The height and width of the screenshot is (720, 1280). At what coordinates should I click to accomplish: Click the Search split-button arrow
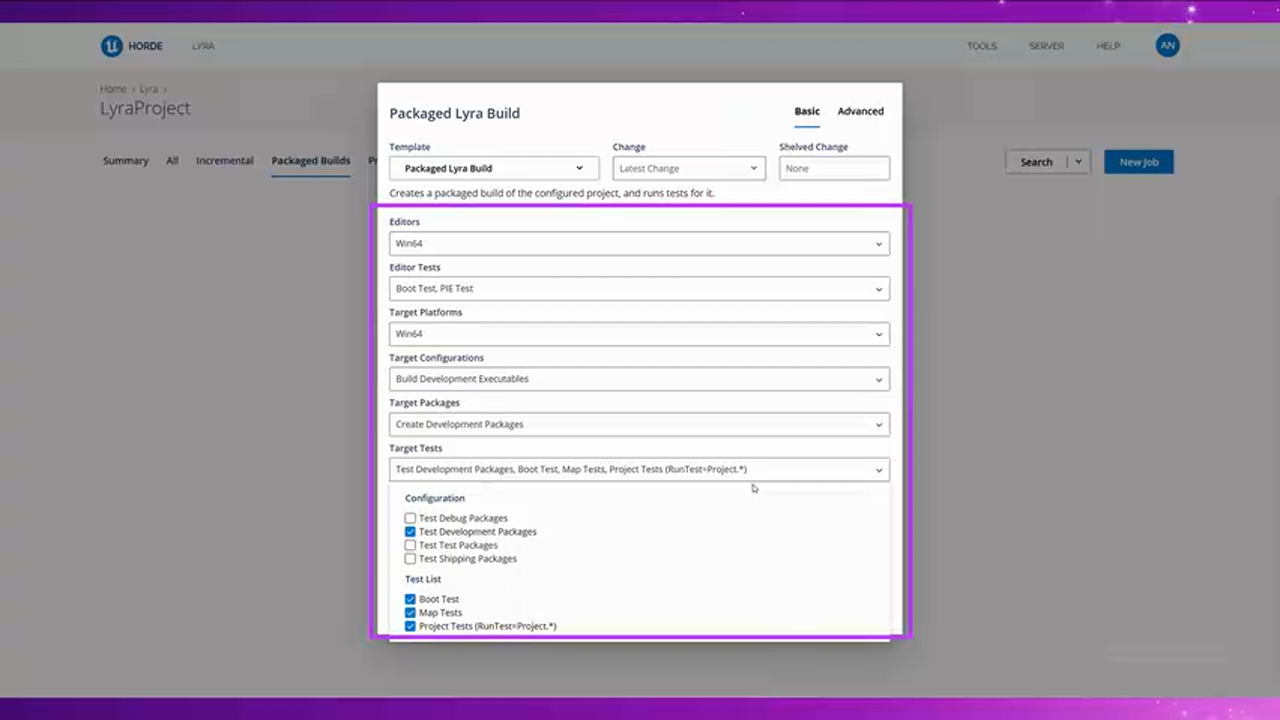coord(1078,162)
